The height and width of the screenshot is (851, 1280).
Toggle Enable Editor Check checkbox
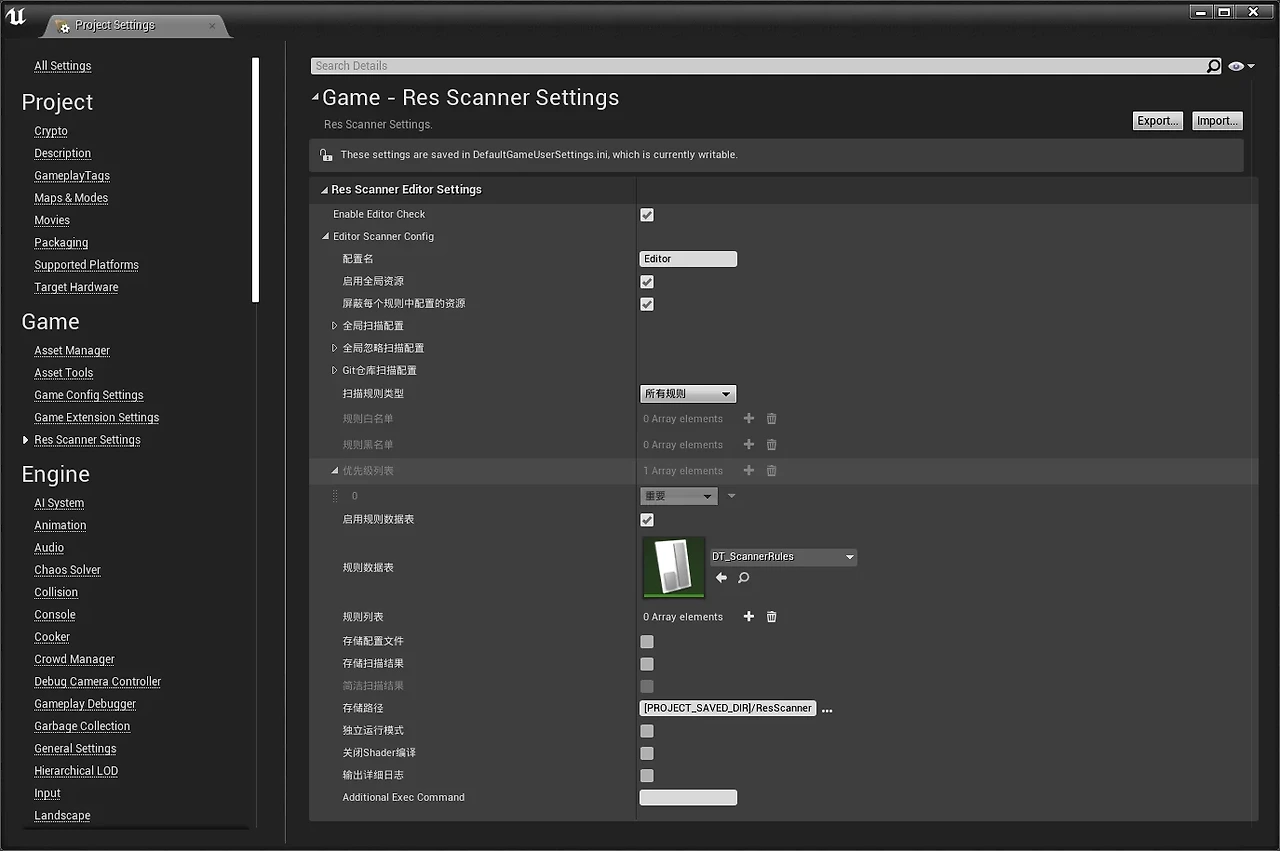647,215
